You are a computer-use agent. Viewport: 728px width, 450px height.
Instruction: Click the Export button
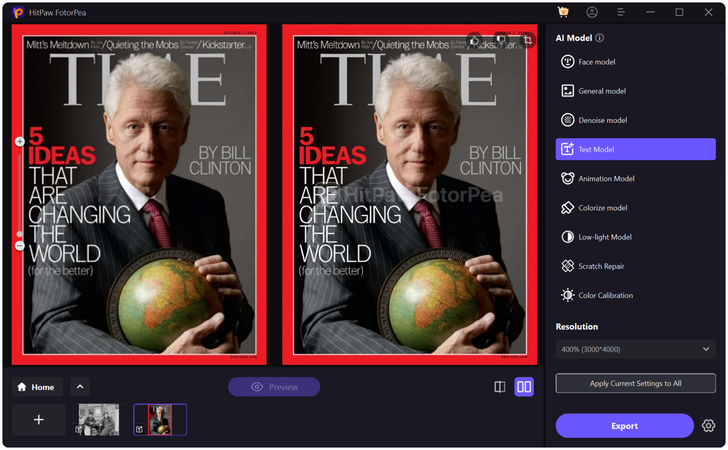(x=624, y=426)
